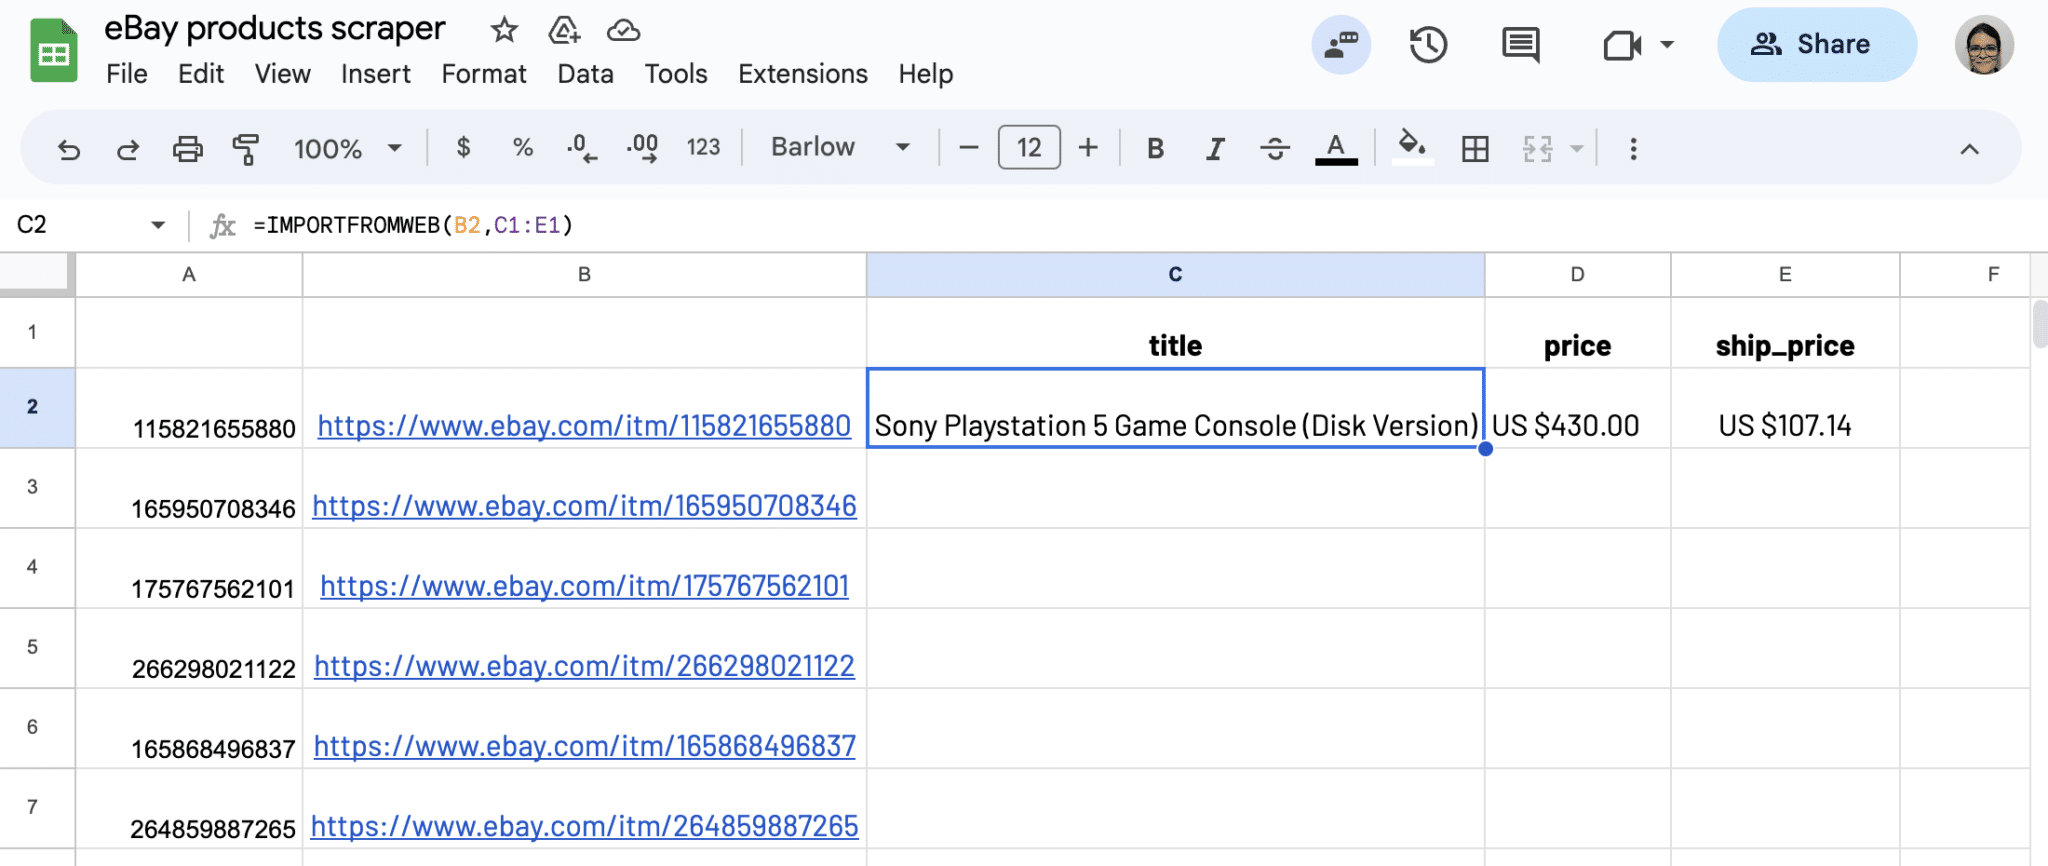Open the Tools menu
Screen dimensions: 2048x866
click(676, 74)
